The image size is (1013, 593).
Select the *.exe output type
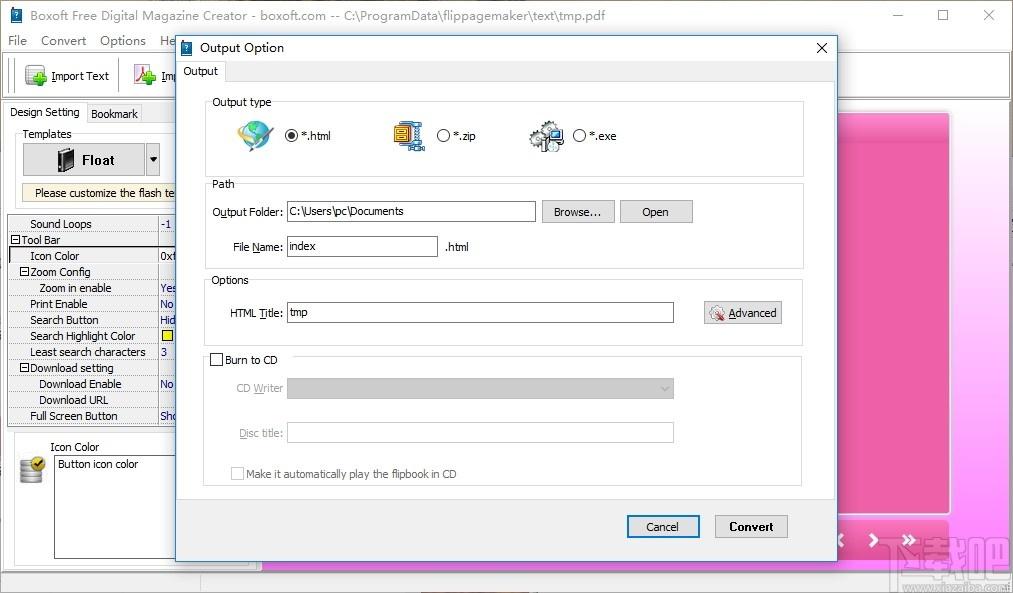(579, 136)
